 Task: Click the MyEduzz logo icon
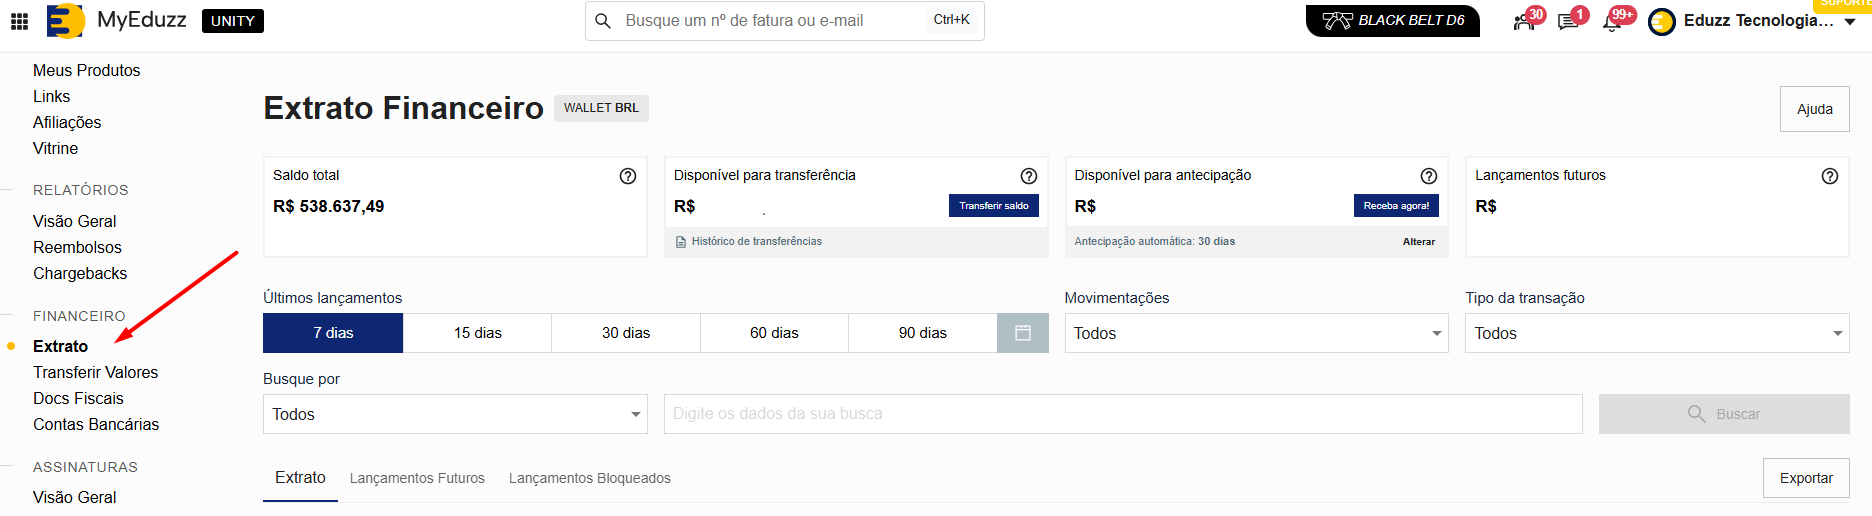click(x=66, y=21)
